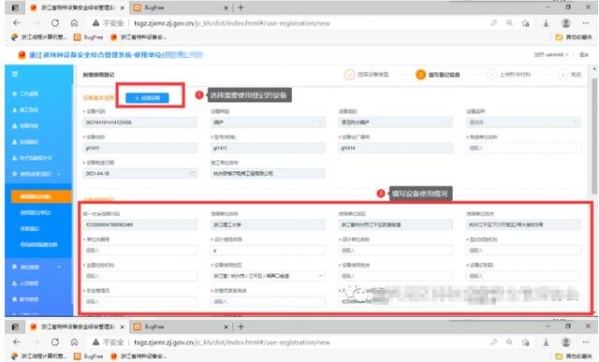The width and height of the screenshot is (599, 362).
Task: Open the orange highlighted sidebar submenu item
Action: pyautogui.click(x=41, y=197)
